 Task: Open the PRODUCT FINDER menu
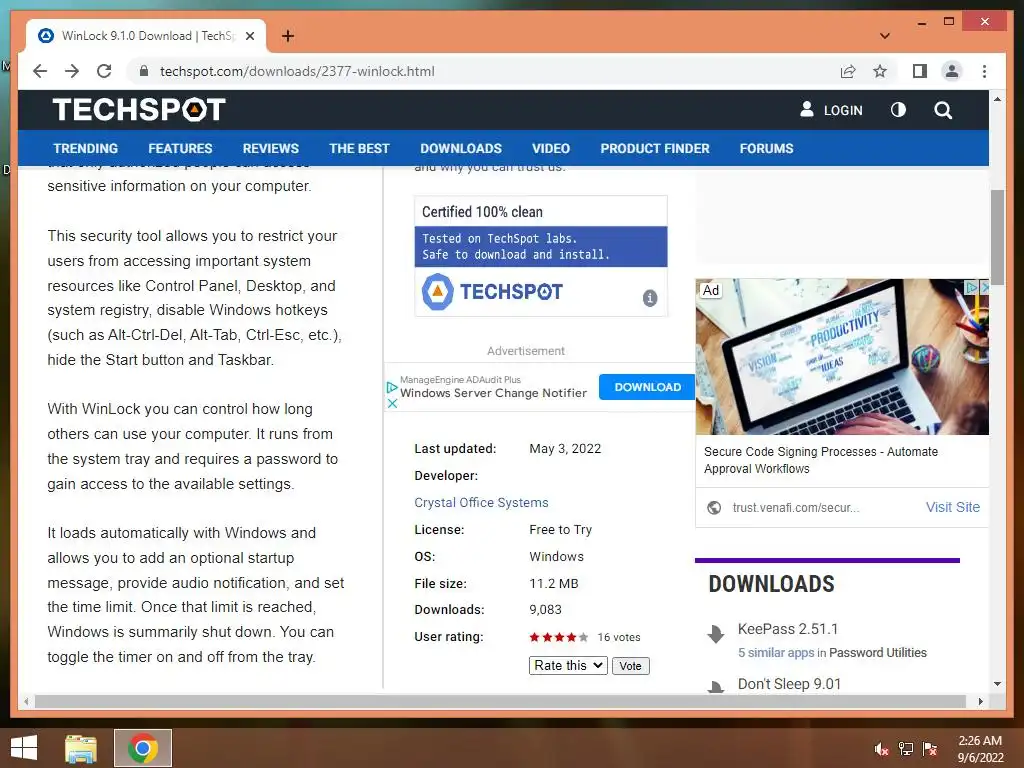click(655, 148)
